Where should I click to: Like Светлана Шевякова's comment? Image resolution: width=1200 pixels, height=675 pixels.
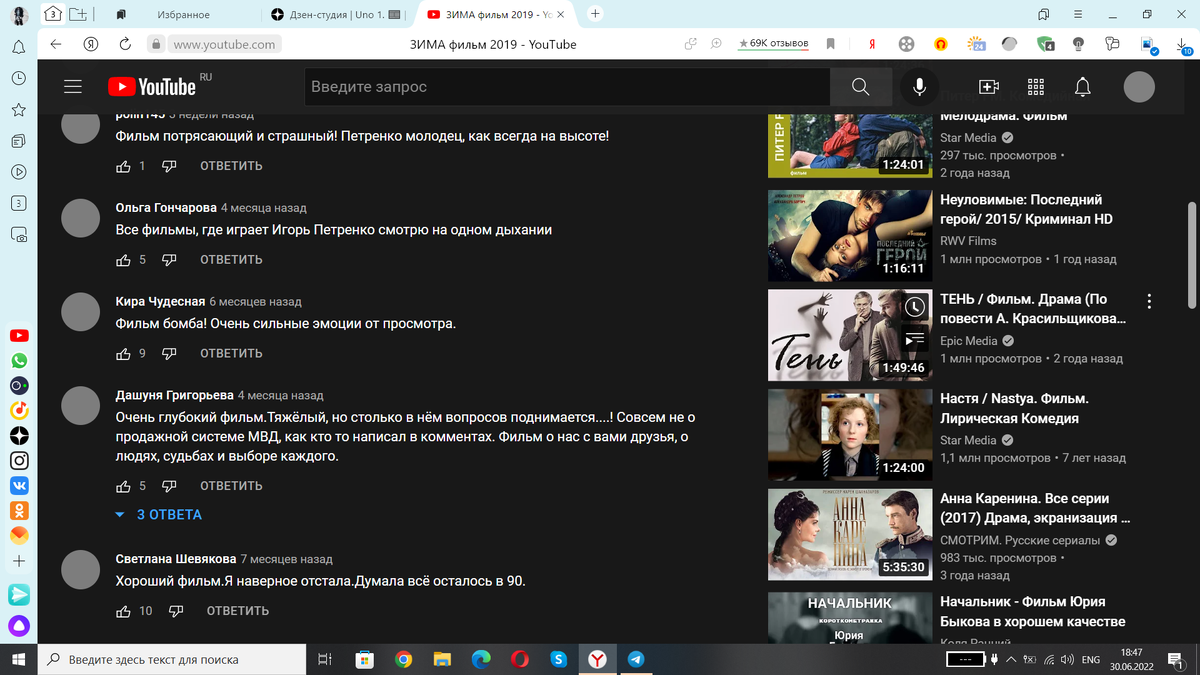[x=124, y=611]
